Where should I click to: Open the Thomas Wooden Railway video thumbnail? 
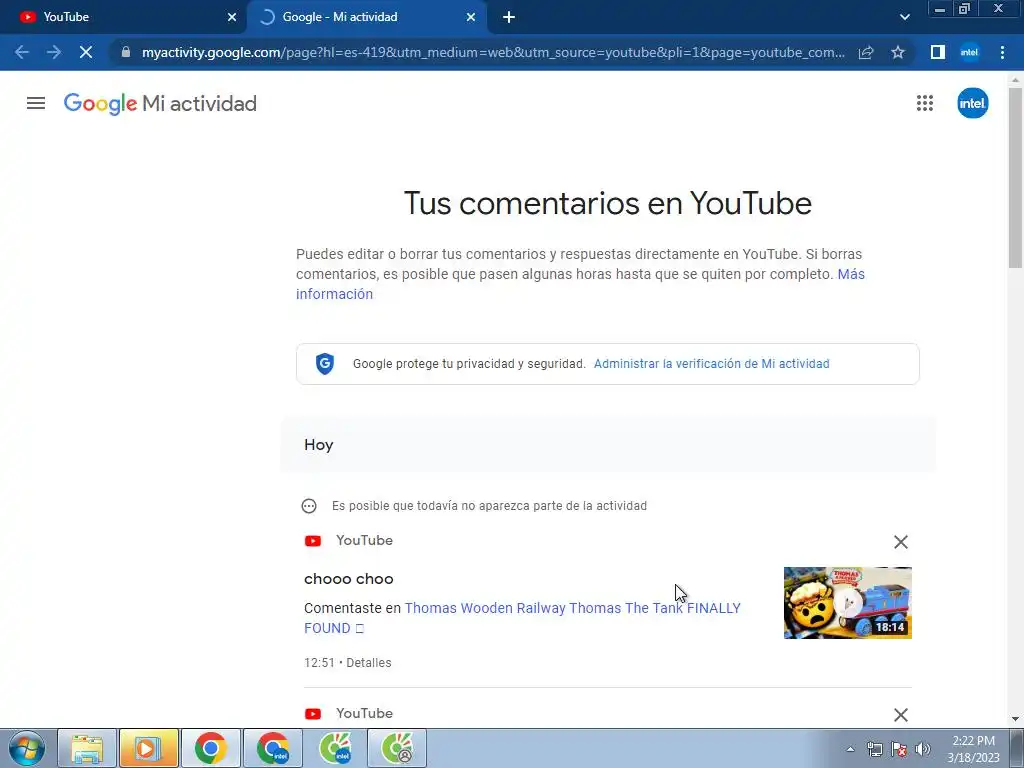(847, 603)
